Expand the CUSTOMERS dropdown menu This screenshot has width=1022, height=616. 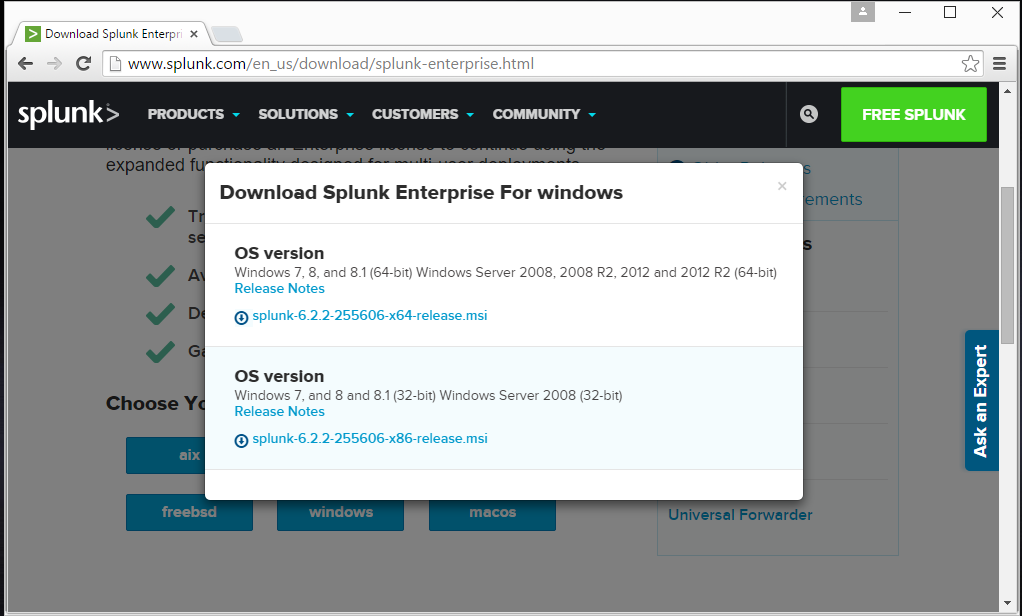pos(422,114)
